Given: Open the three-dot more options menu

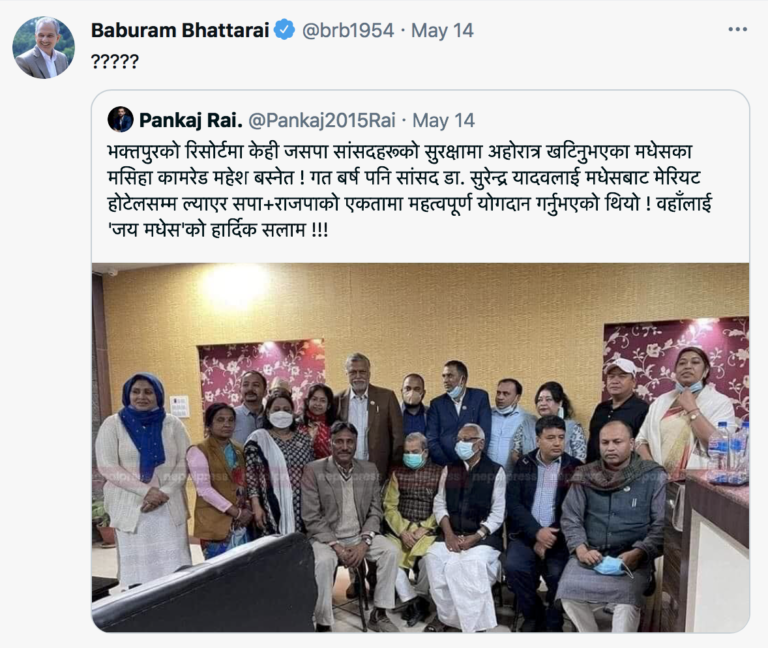Looking at the screenshot, I should click(738, 30).
